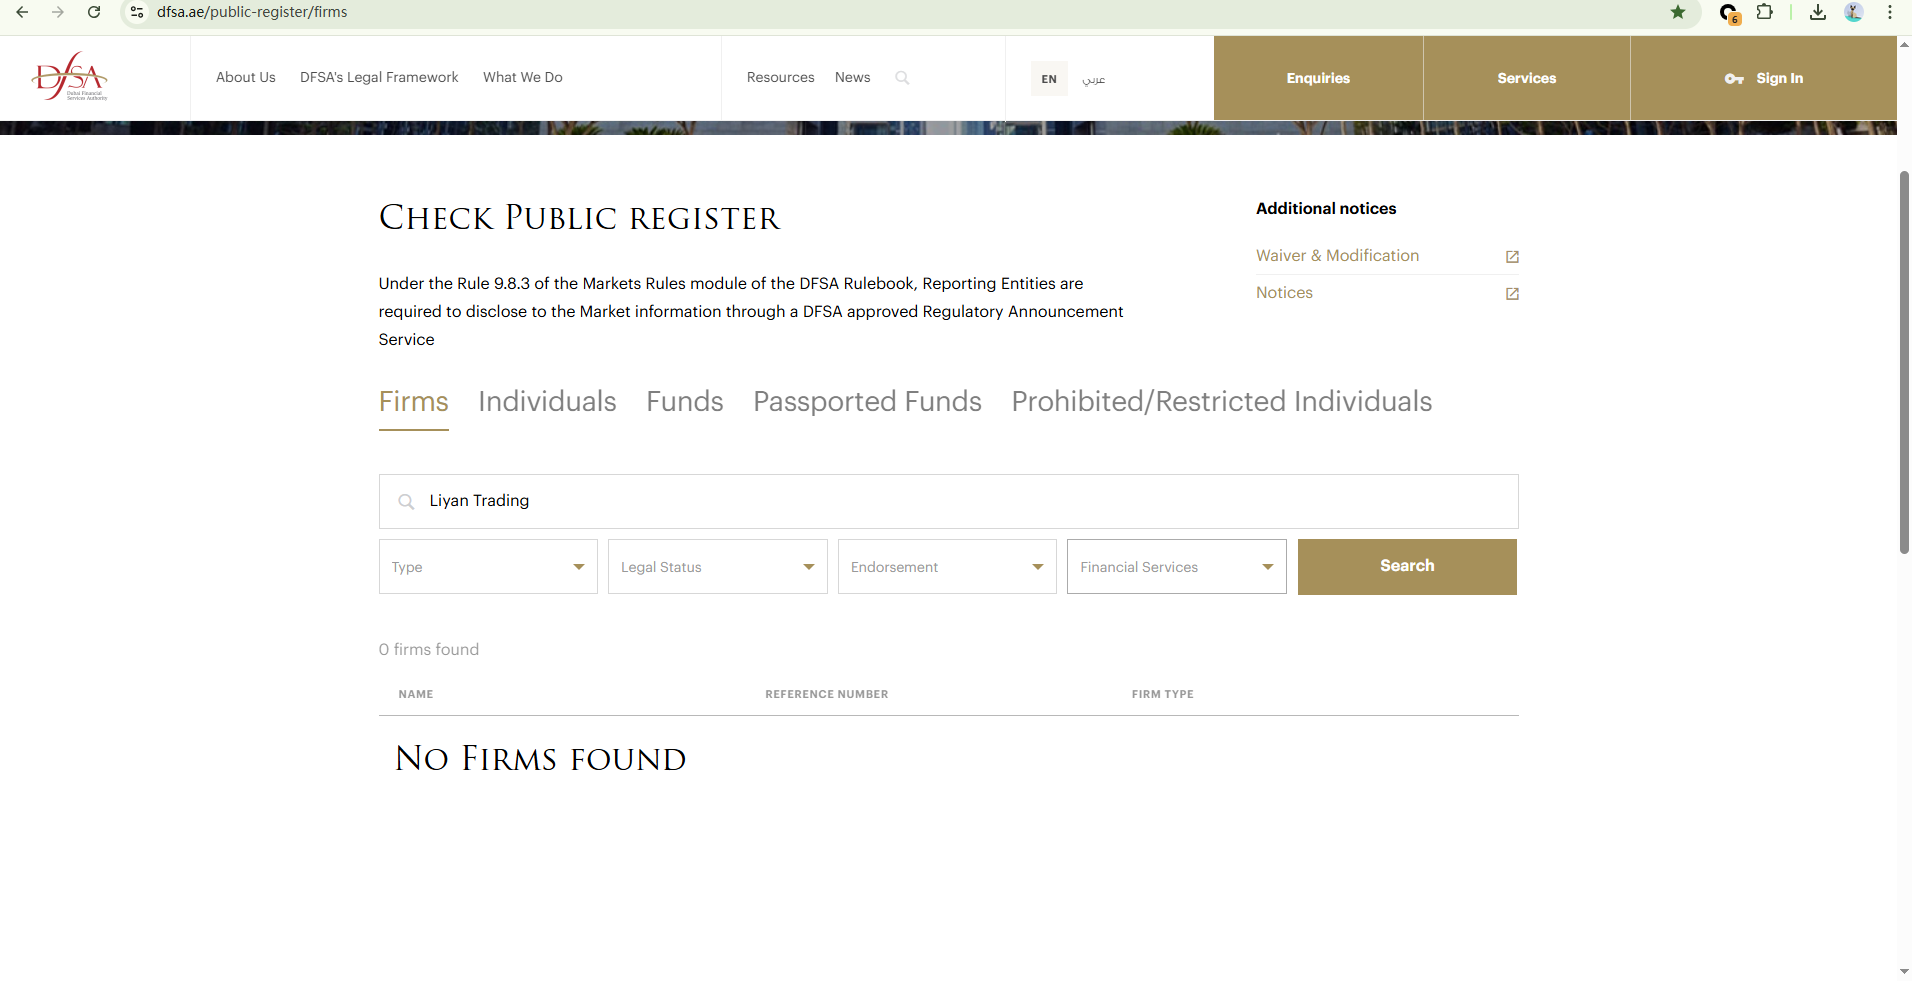The width and height of the screenshot is (1912, 981).
Task: Open browser downloads icon
Action: [x=1818, y=12]
